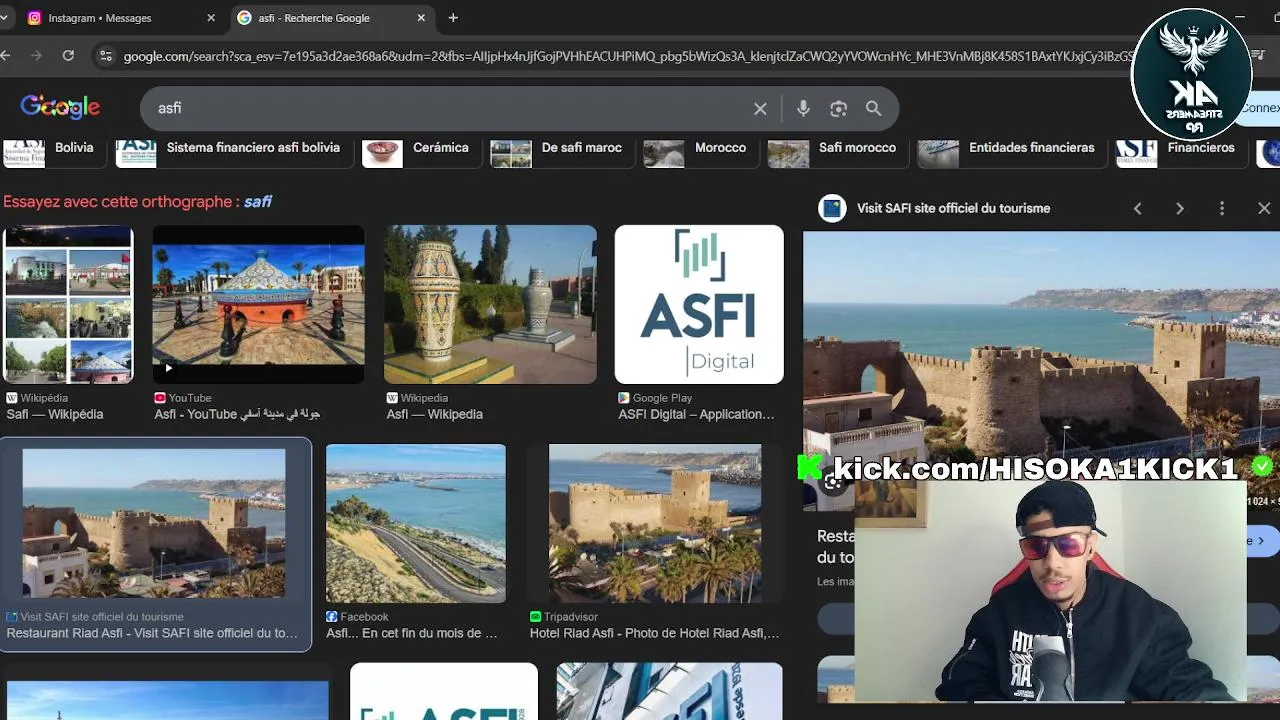Click Visit SAFI site officiel du tourisme header
1280x720 pixels.
point(953,208)
